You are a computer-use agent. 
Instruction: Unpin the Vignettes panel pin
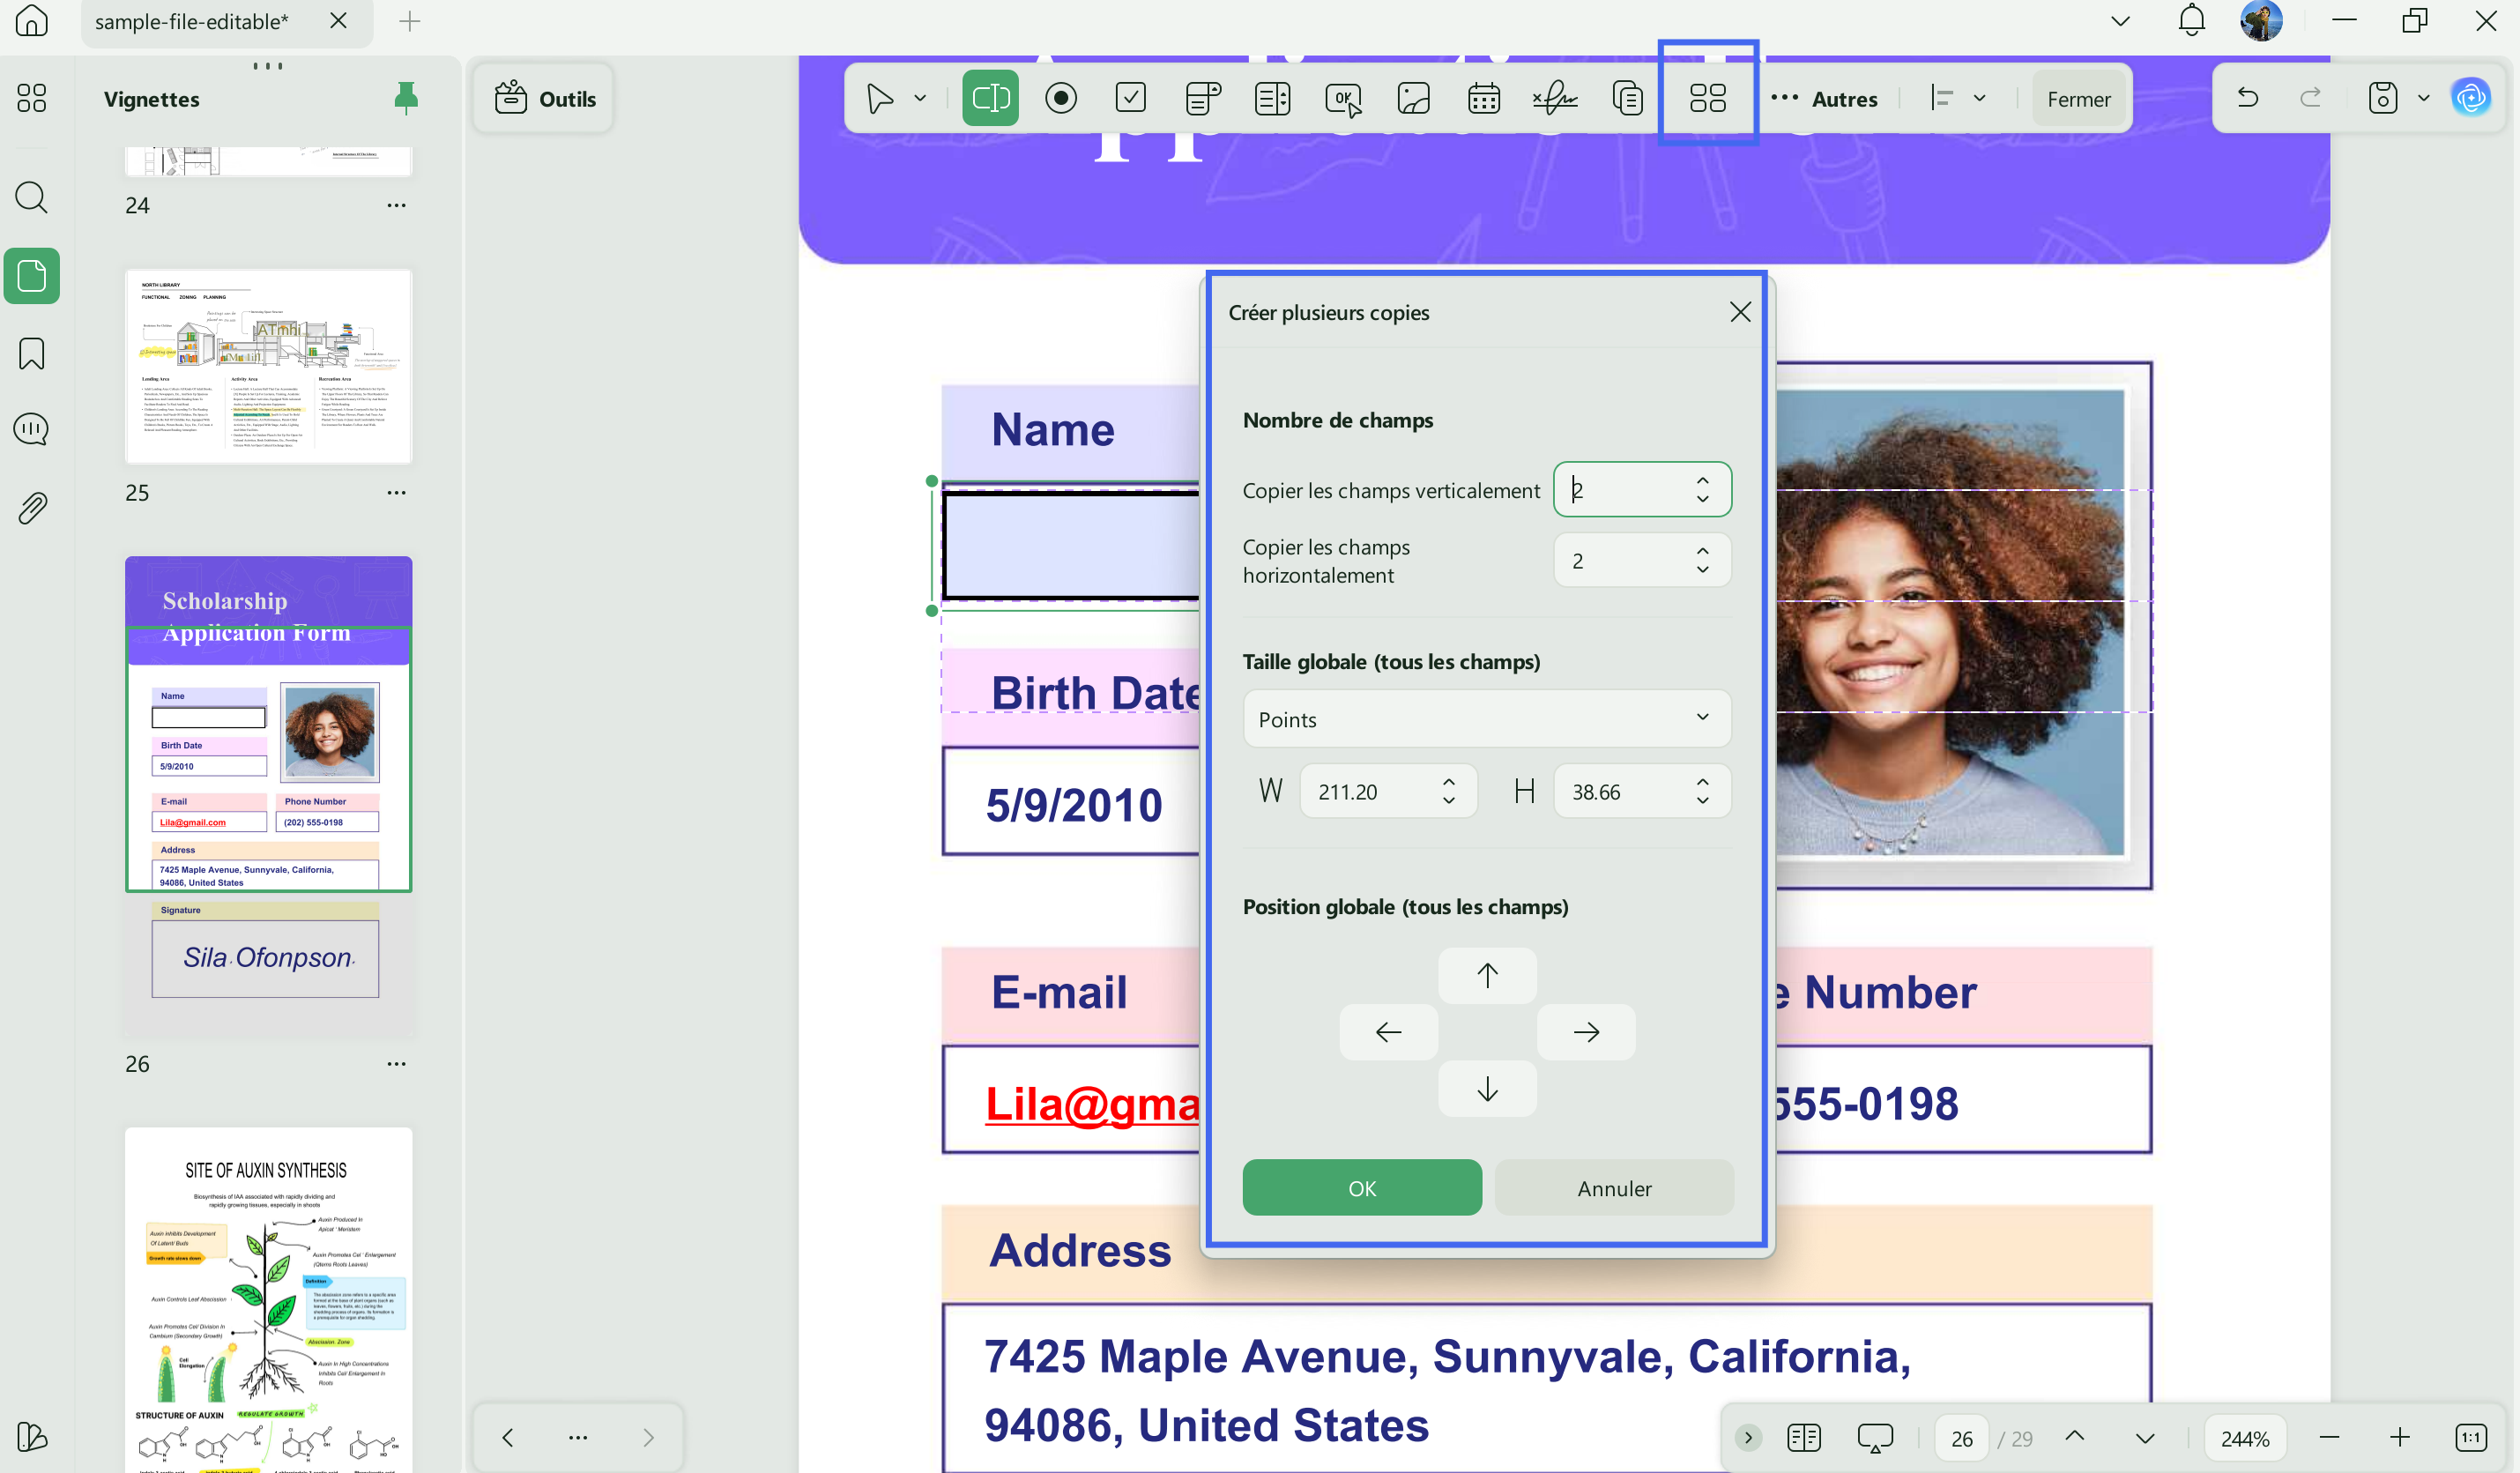pos(406,98)
